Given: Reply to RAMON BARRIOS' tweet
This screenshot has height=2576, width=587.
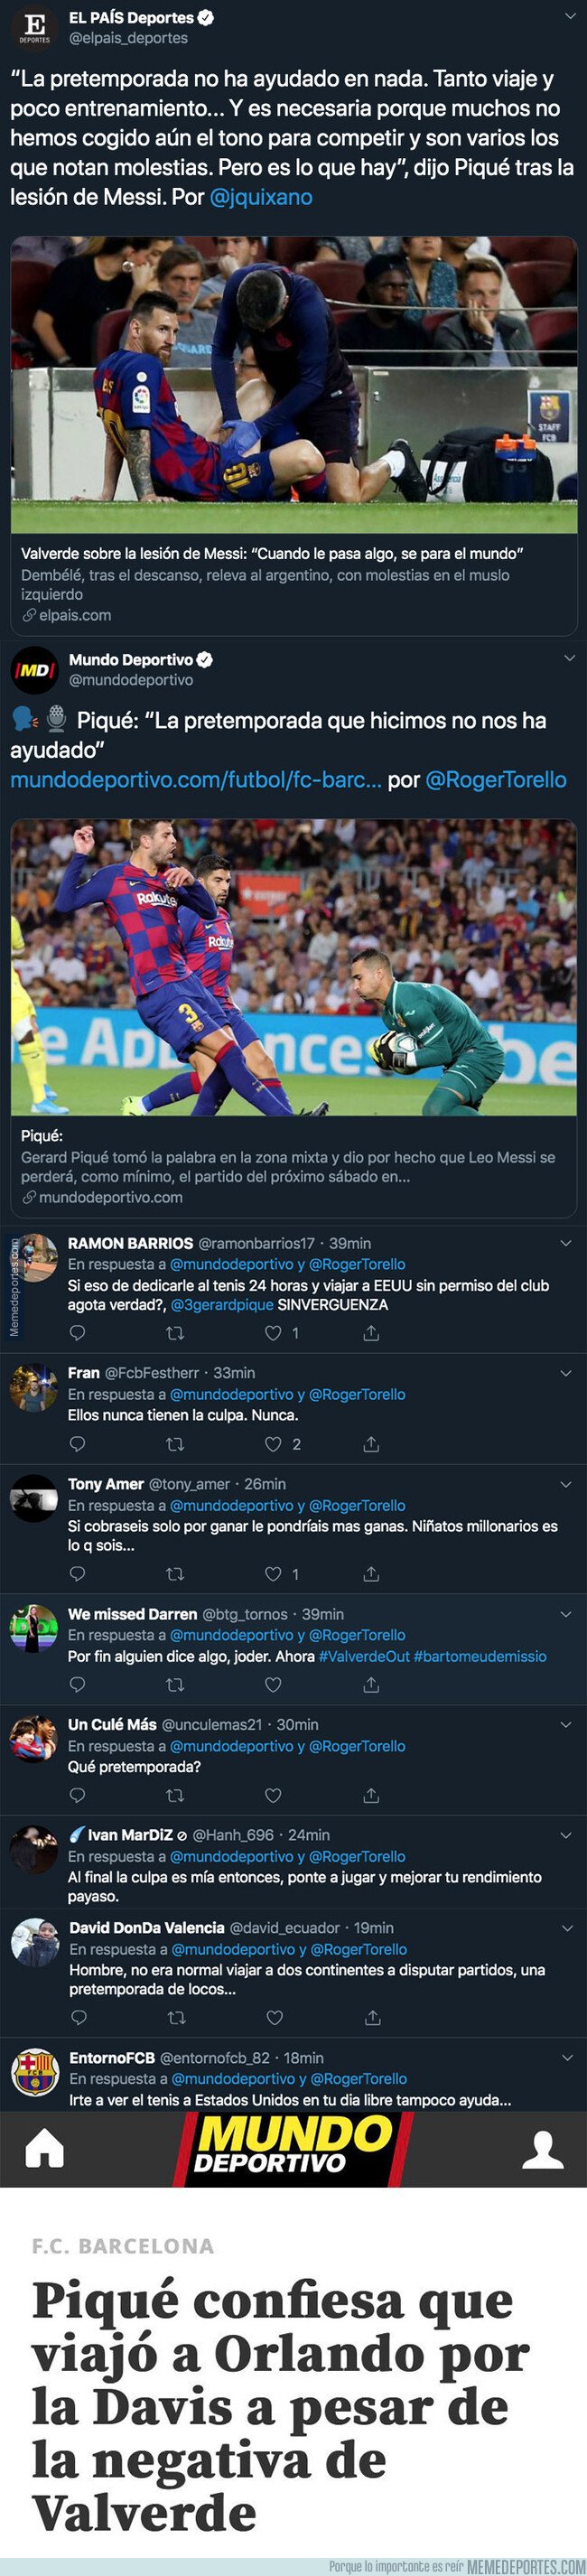Looking at the screenshot, I should tap(78, 1331).
